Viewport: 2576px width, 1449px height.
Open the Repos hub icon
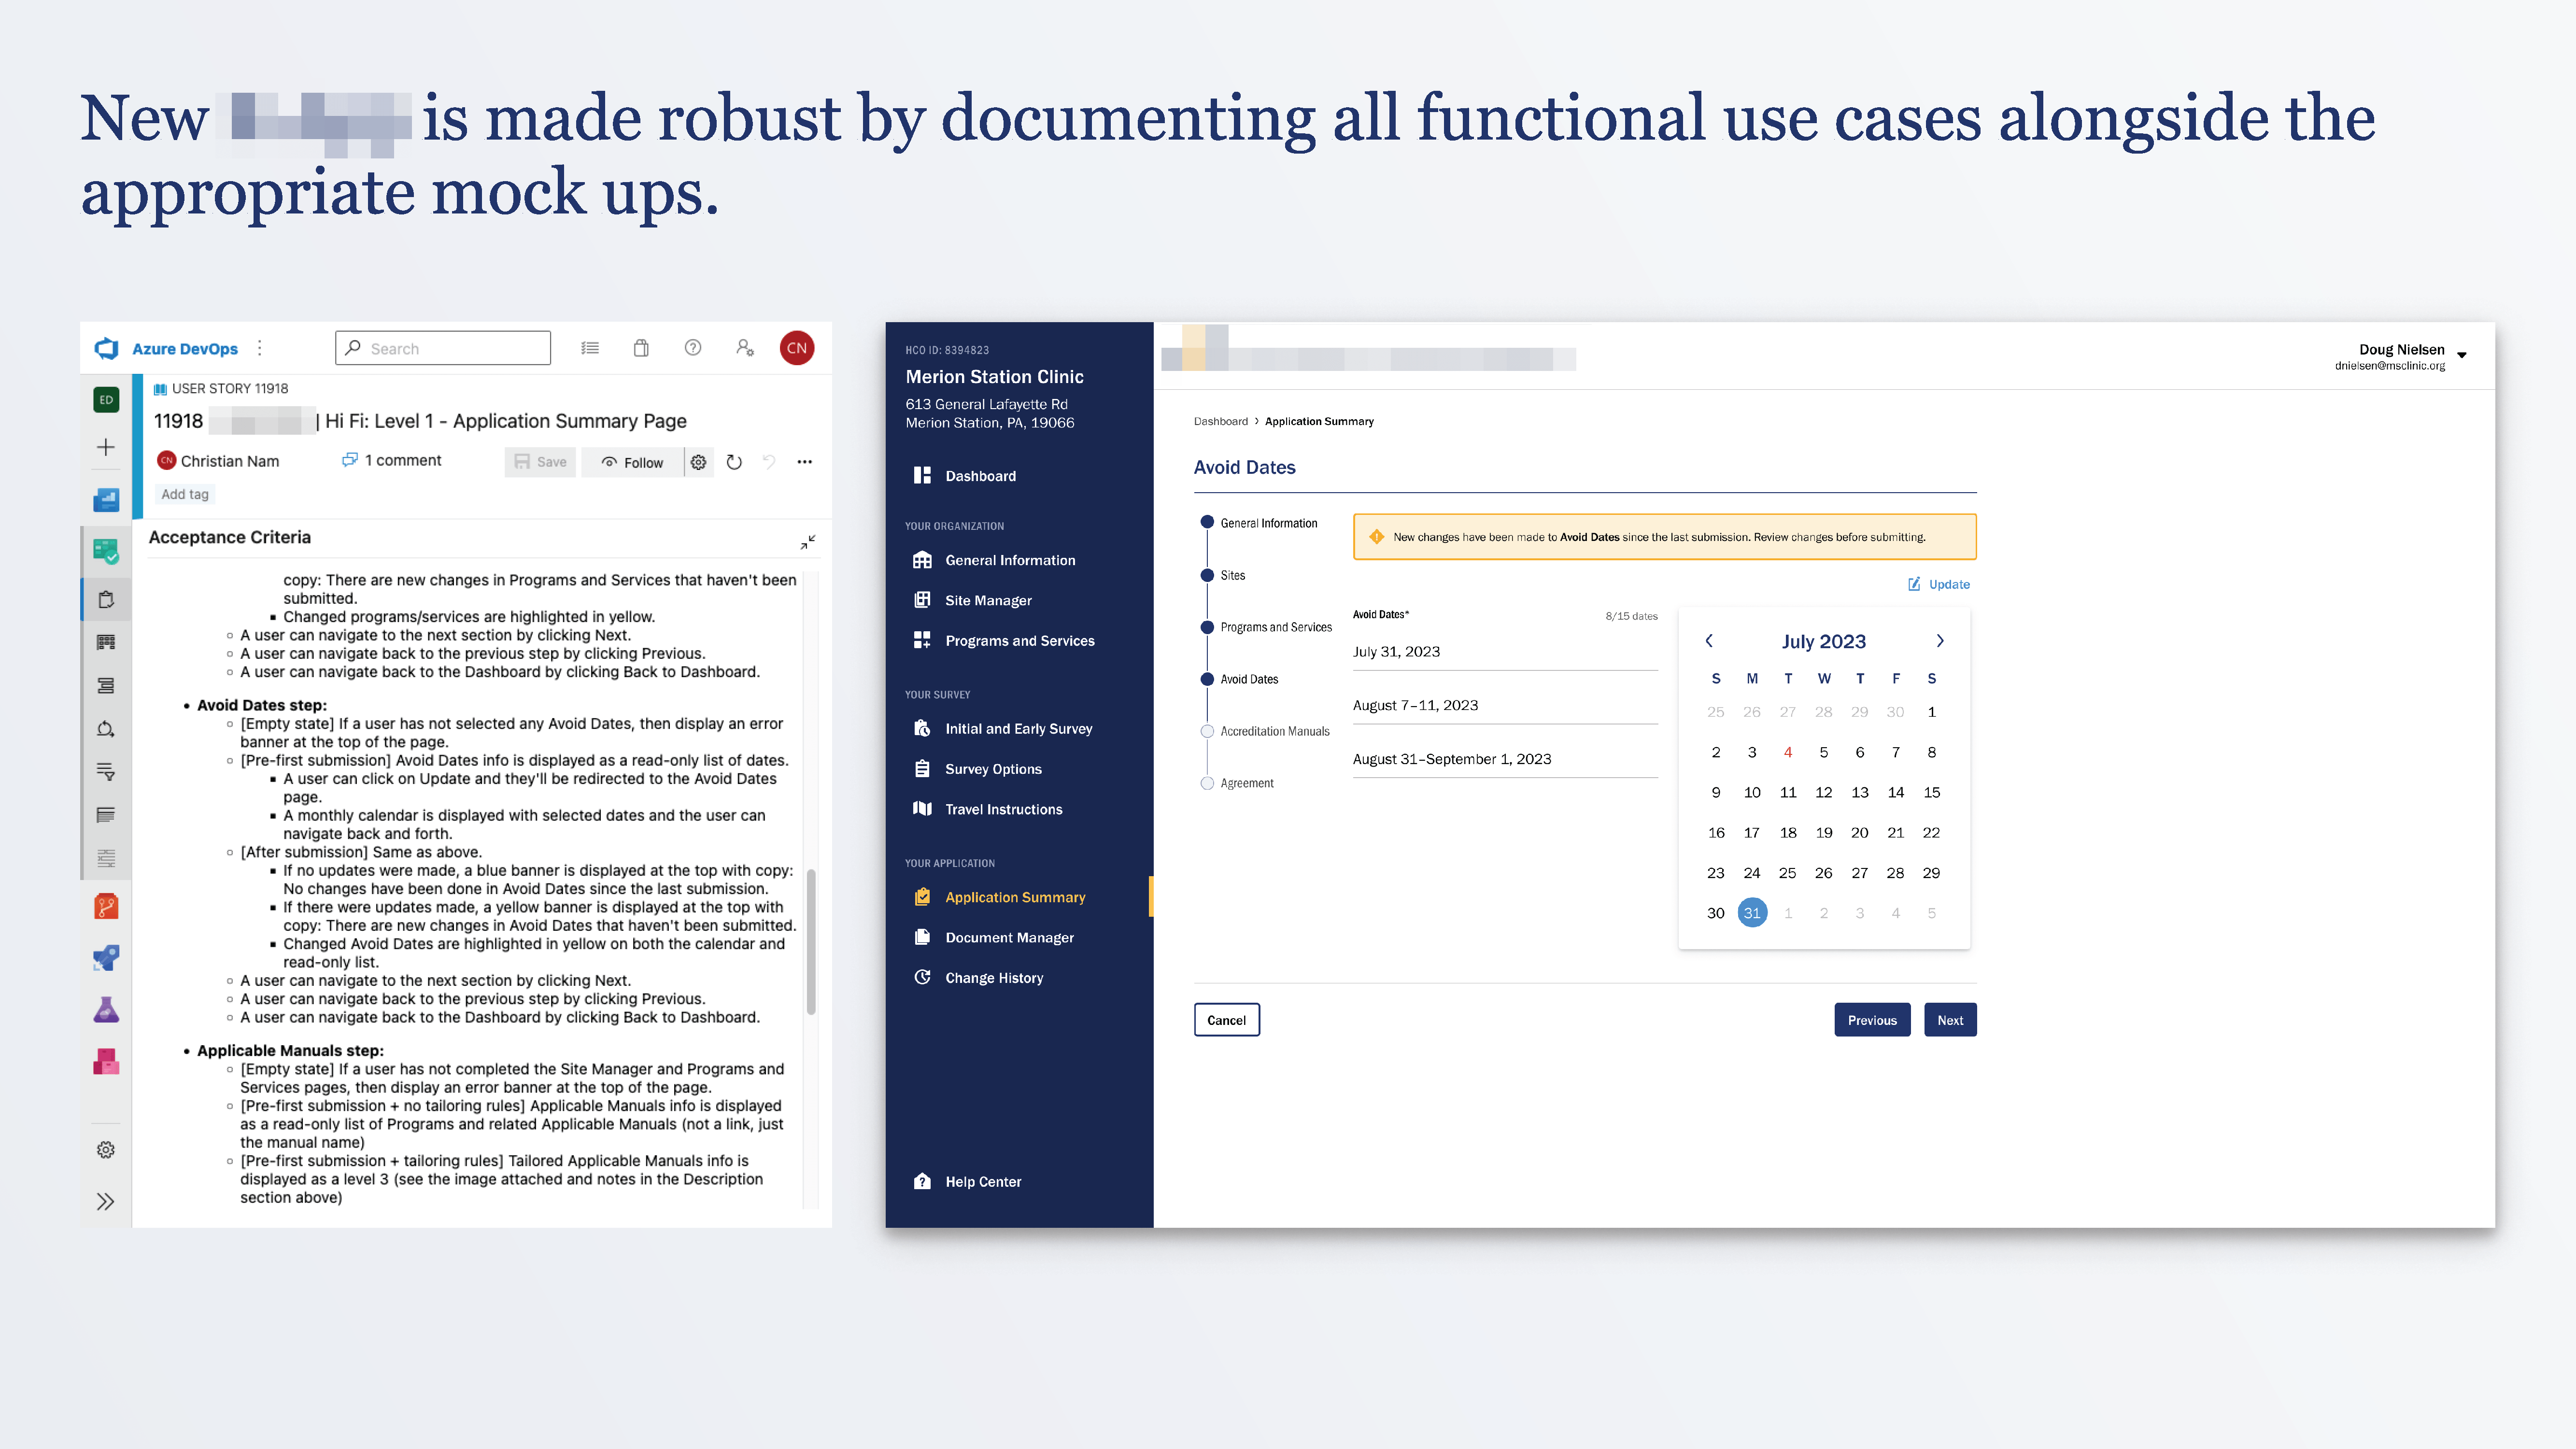pyautogui.click(x=106, y=907)
